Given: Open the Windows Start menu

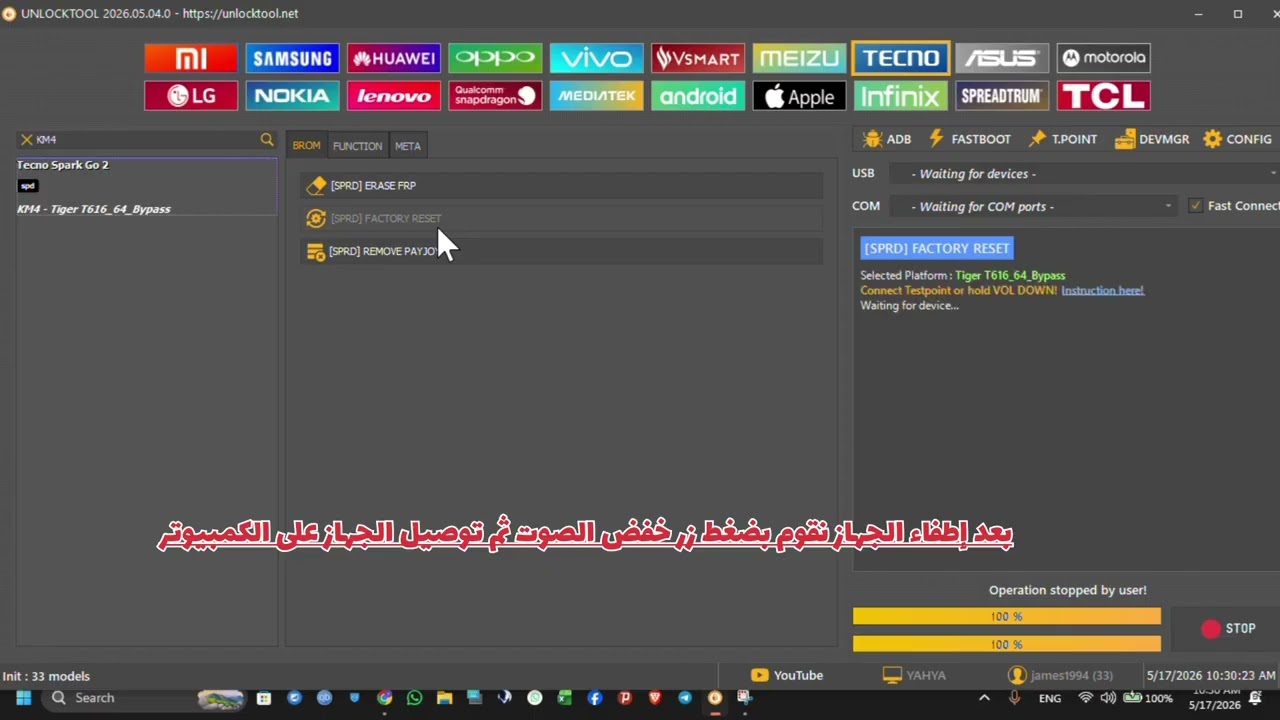Looking at the screenshot, I should pyautogui.click(x=23, y=698).
